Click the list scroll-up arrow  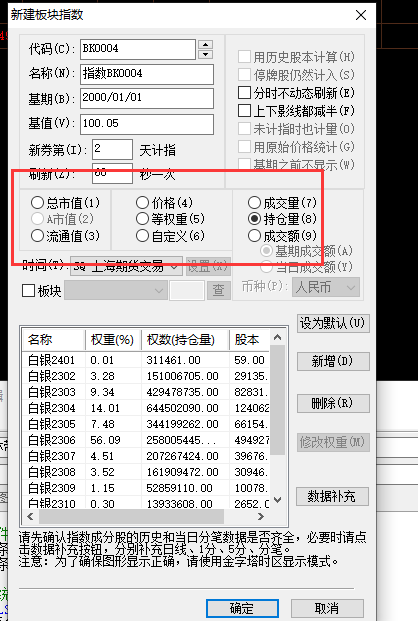tap(278, 337)
